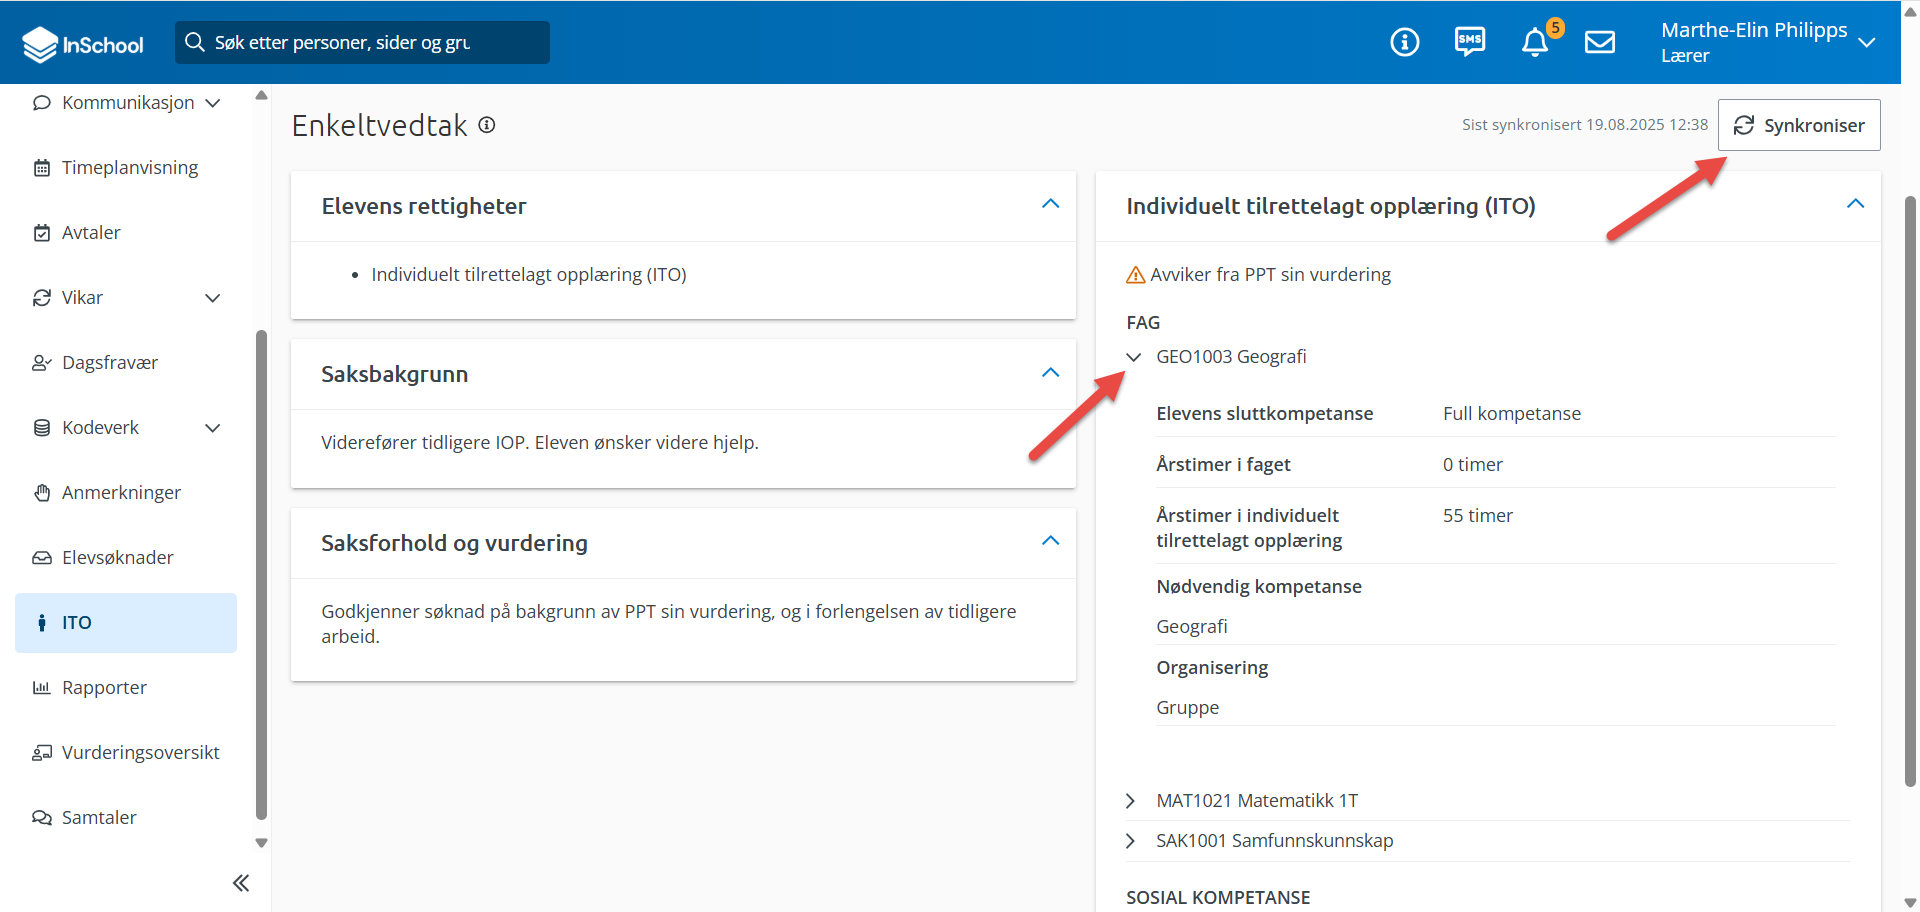The image size is (1920, 912).
Task: Click the Timeplanvisning calendar icon
Action: (x=42, y=168)
